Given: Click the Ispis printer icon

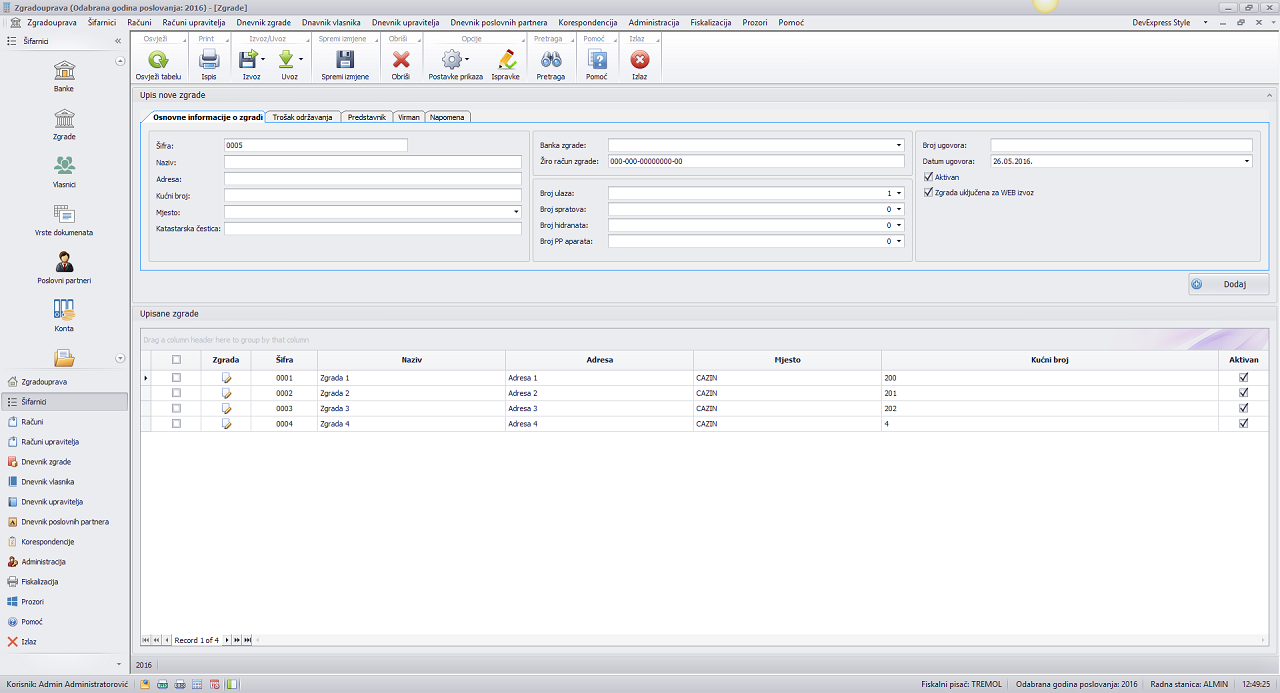Looking at the screenshot, I should (x=209, y=60).
